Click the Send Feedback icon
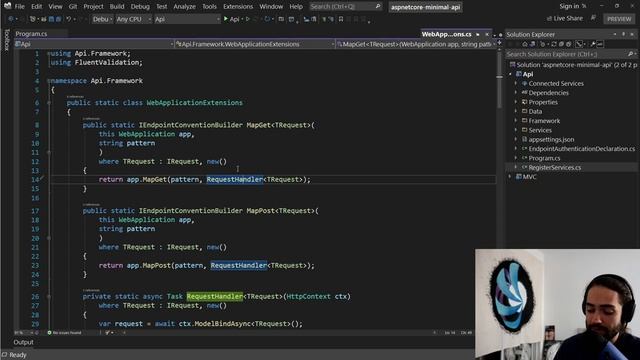Image resolution: width=640 pixels, height=360 pixels. [593, 18]
